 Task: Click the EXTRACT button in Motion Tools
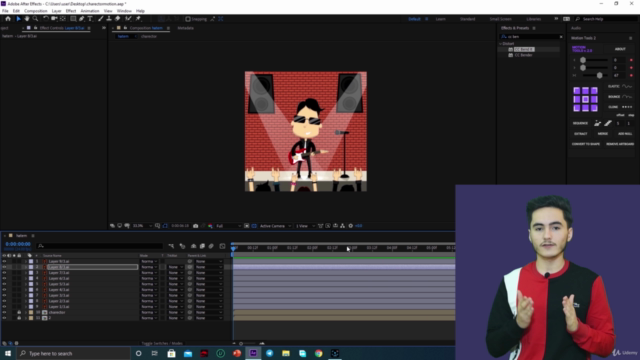[580, 134]
